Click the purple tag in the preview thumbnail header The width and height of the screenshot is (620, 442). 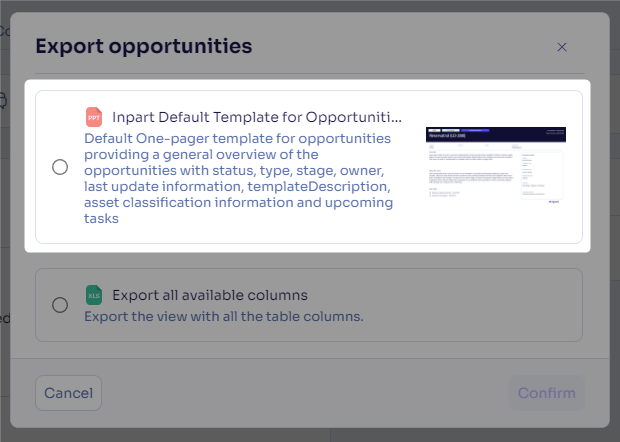tap(475, 130)
